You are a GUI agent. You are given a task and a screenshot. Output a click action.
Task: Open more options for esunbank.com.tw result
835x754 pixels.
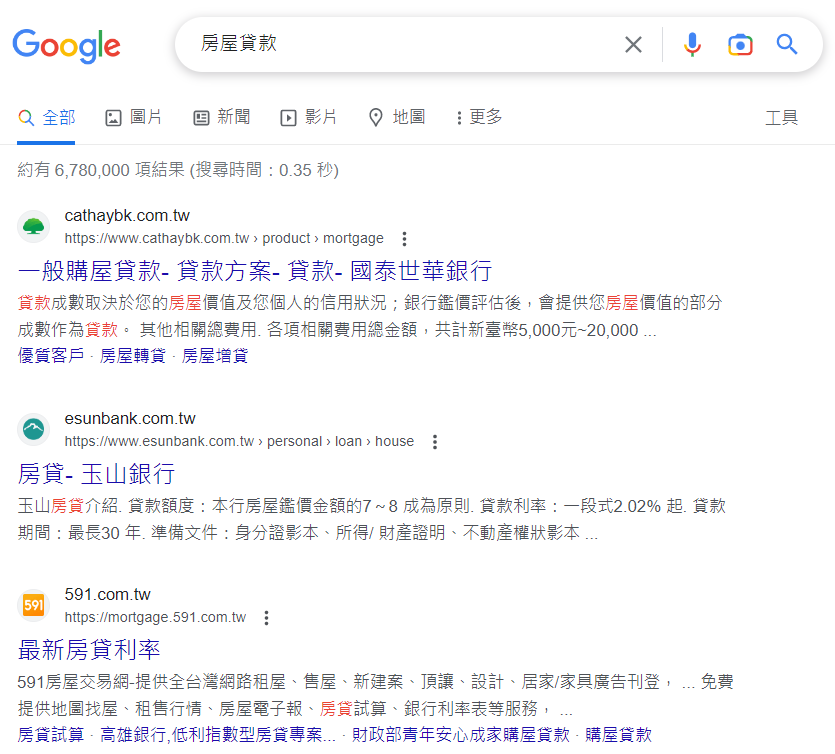click(435, 441)
